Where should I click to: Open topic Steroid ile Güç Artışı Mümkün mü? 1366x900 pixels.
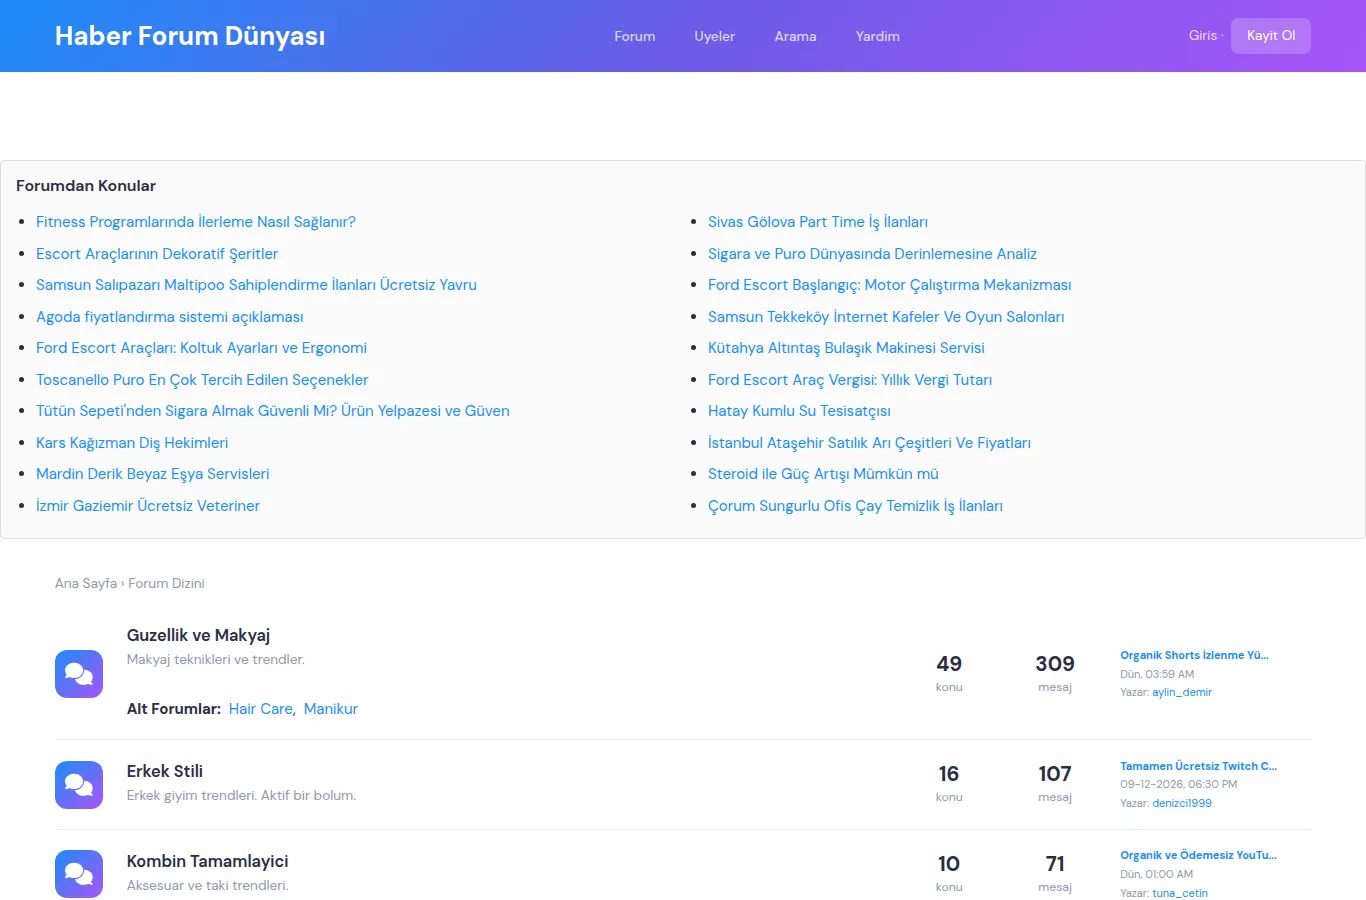coord(823,474)
